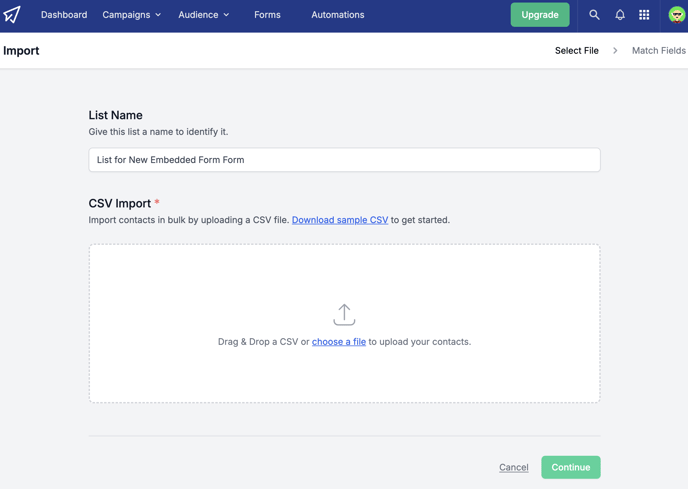688x489 pixels.
Task: Click the Download sample CSV link
Action: point(340,220)
